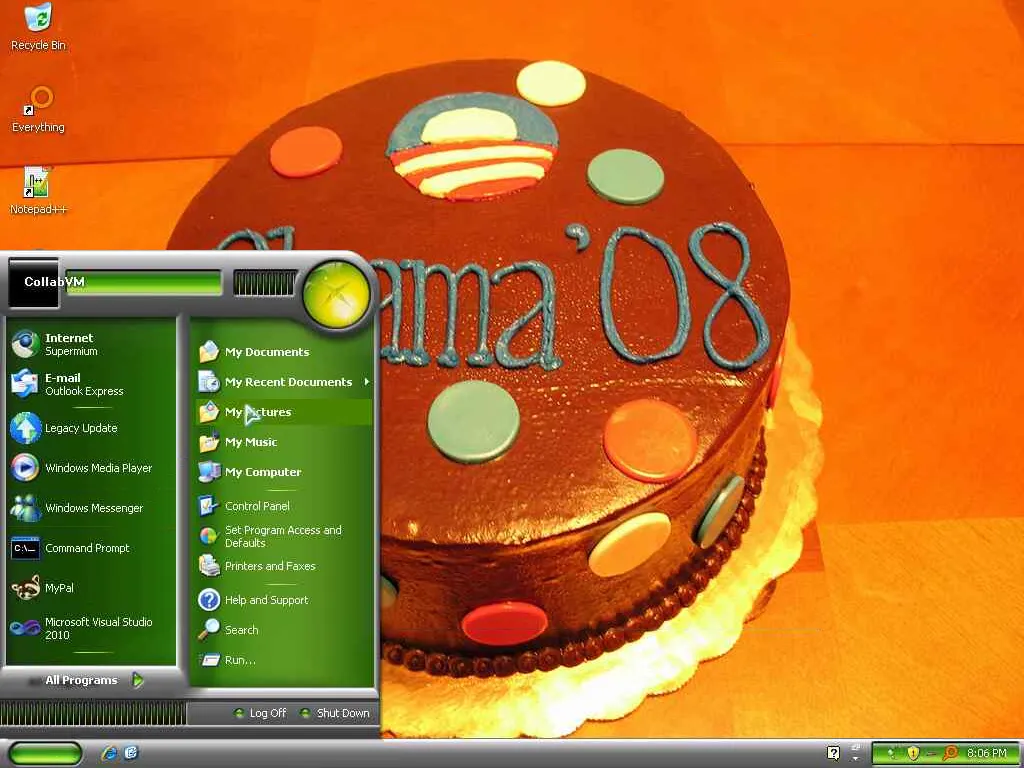Open the My Music folder
The height and width of the screenshot is (768, 1024).
(x=283, y=442)
